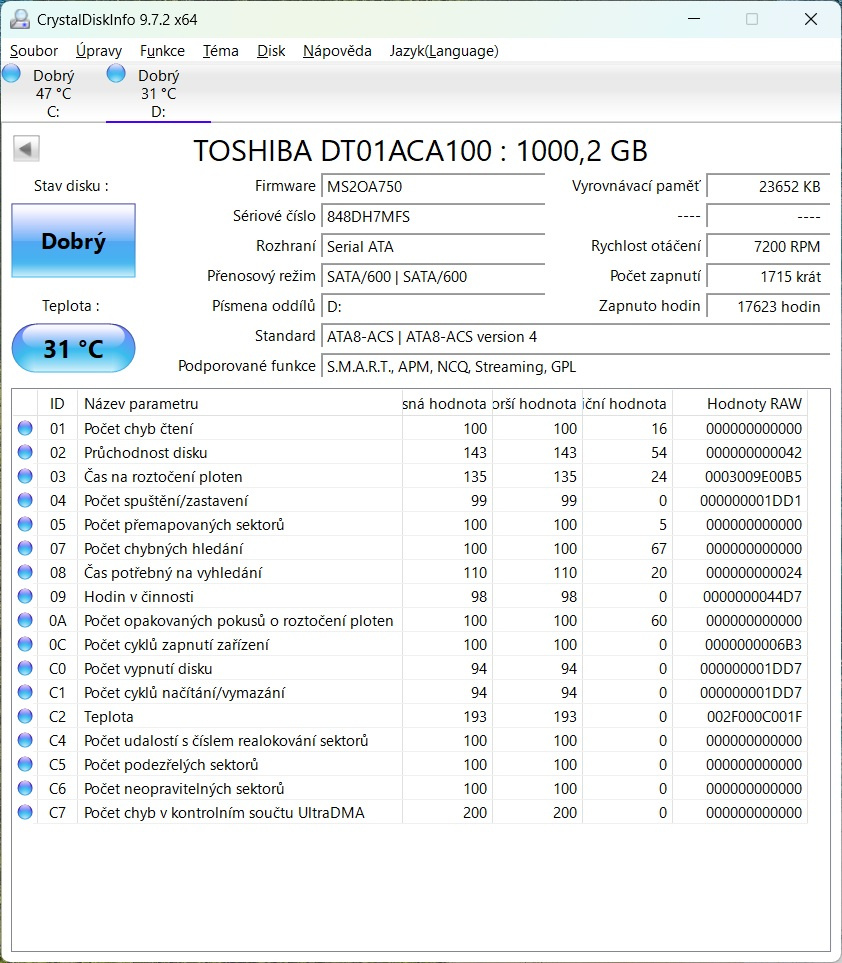Open the Soubor menu
This screenshot has width=842, height=963.
tap(33, 50)
